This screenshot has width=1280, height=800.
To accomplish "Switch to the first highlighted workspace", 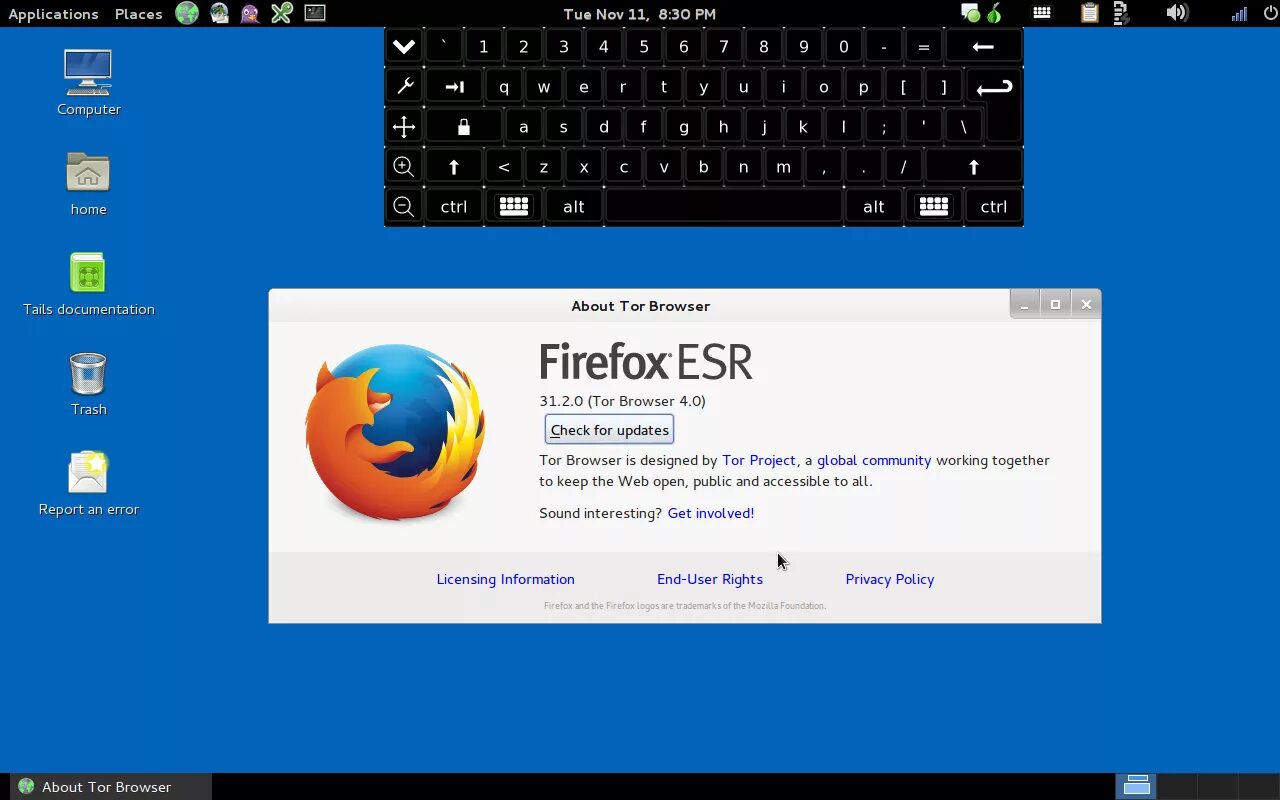I will click(1136, 786).
